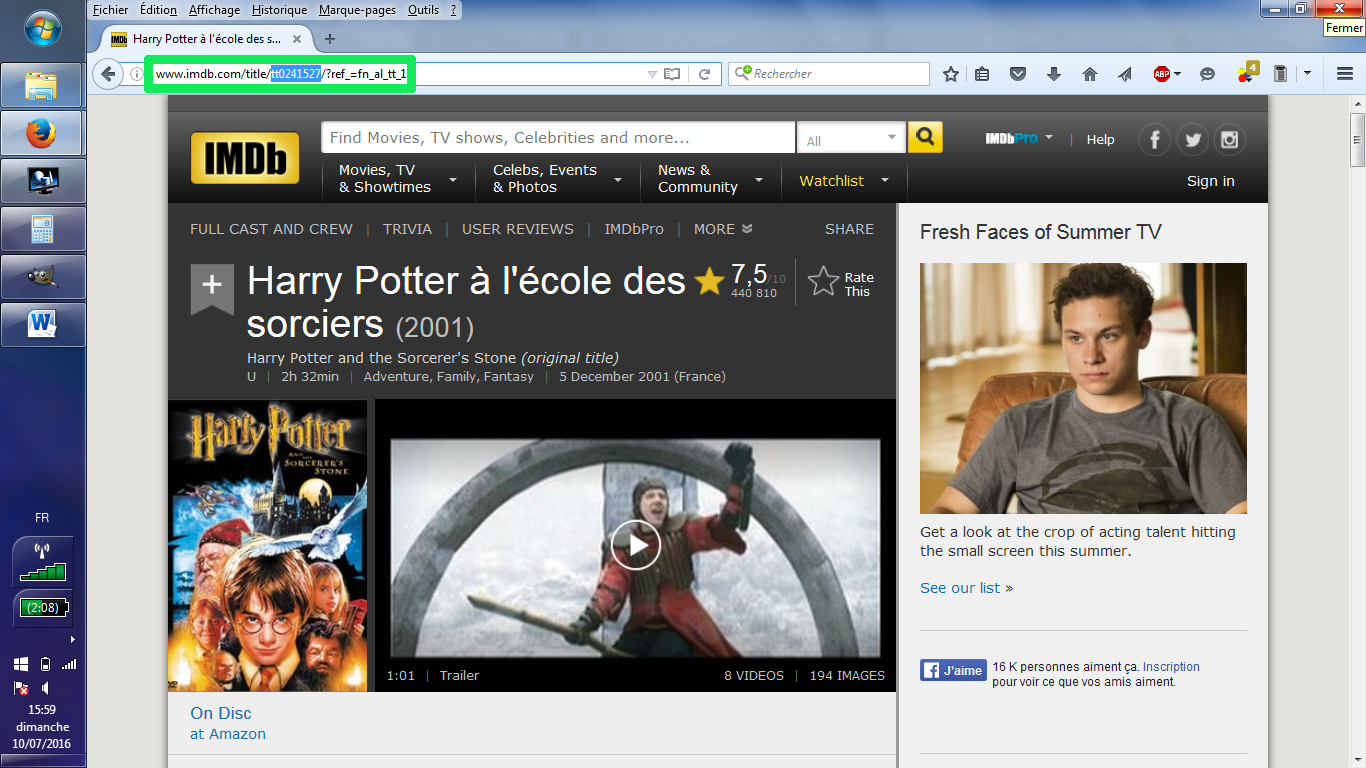
Task: Expand toolbar overflow arrow next to clipboard icon
Action: click(x=1307, y=74)
